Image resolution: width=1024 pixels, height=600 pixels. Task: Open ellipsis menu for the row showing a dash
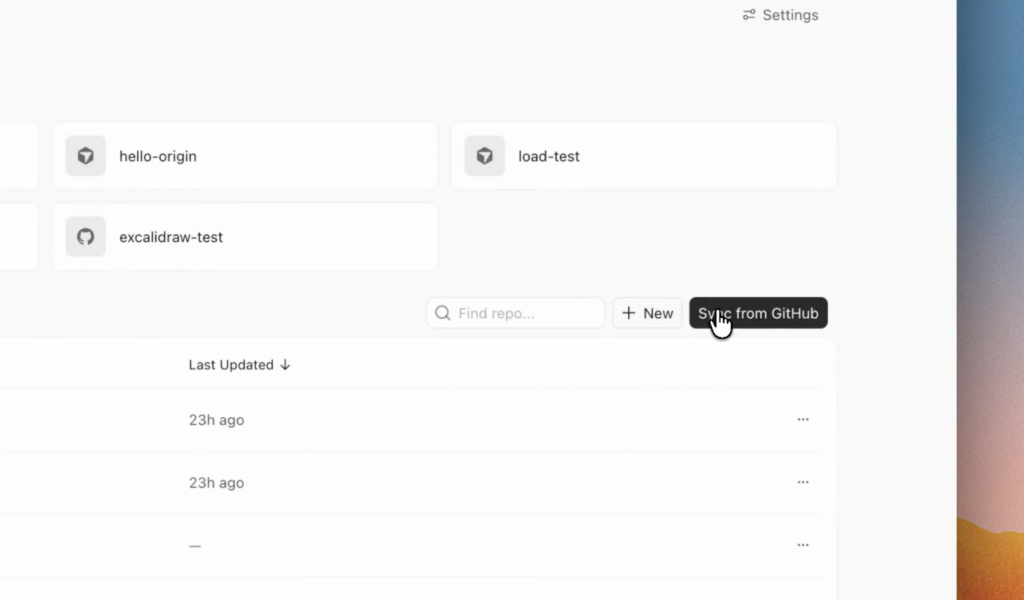(x=803, y=545)
